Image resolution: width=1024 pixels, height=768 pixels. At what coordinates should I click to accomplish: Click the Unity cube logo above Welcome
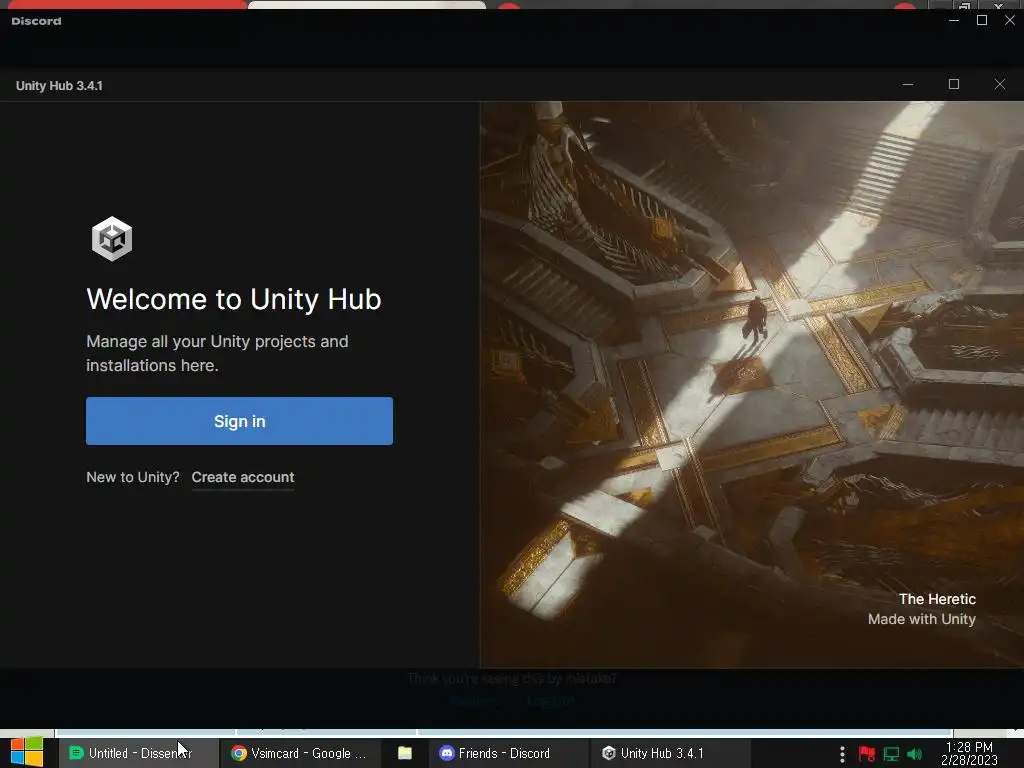pyautogui.click(x=112, y=239)
